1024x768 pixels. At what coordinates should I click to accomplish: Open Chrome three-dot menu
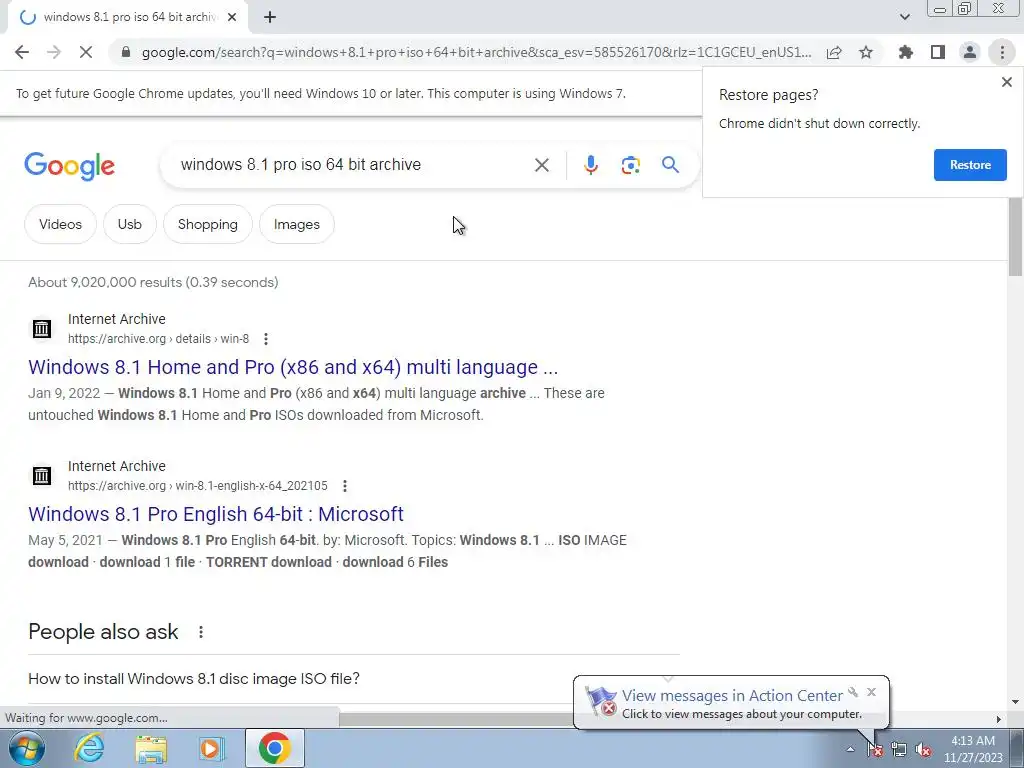(1002, 52)
